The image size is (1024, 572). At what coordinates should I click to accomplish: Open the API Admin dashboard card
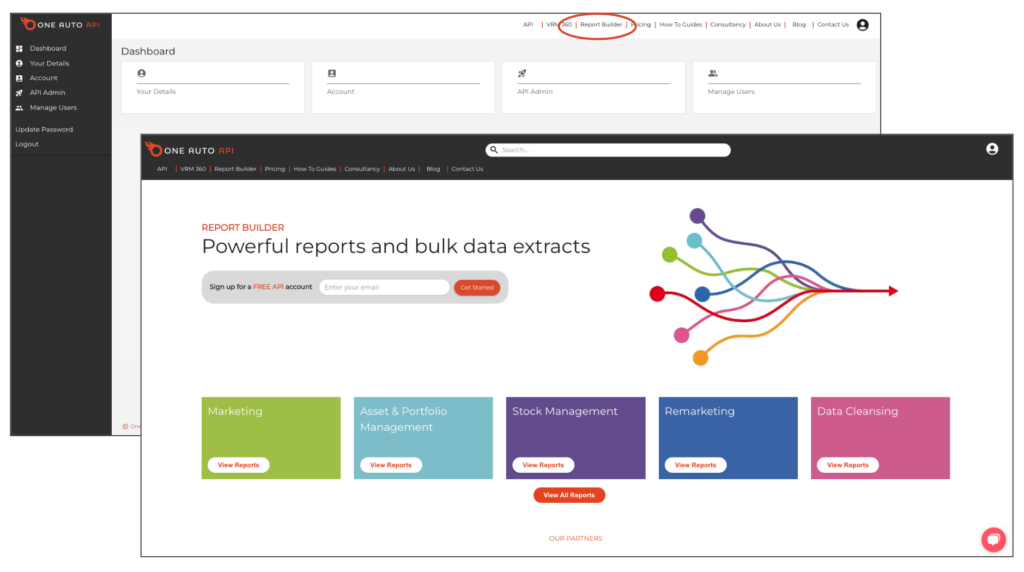(594, 87)
